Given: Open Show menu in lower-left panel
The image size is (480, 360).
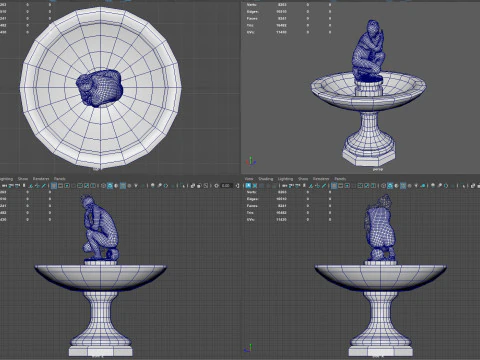Looking at the screenshot, I should coord(23,179).
